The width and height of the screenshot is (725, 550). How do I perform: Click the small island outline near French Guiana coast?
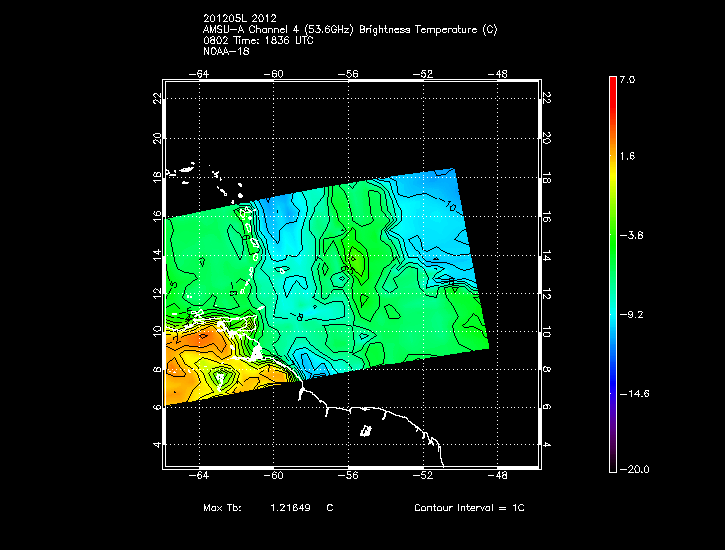[366, 431]
